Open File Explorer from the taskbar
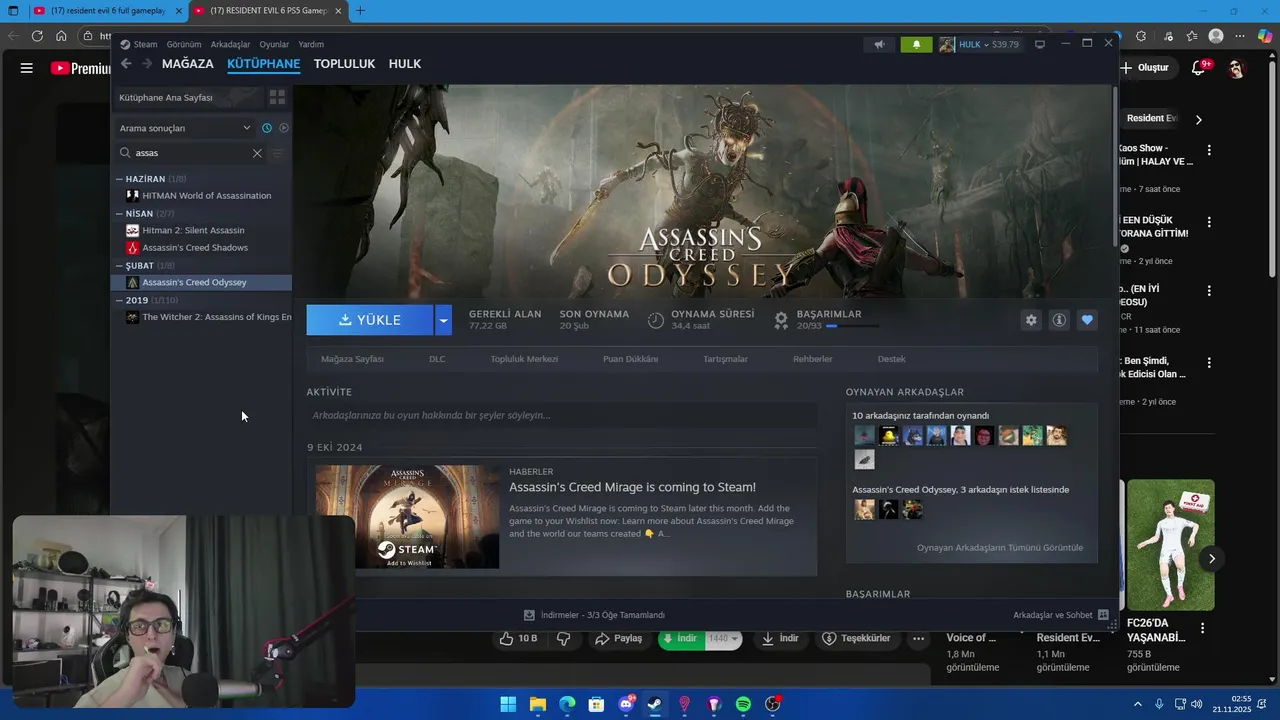 point(538,704)
